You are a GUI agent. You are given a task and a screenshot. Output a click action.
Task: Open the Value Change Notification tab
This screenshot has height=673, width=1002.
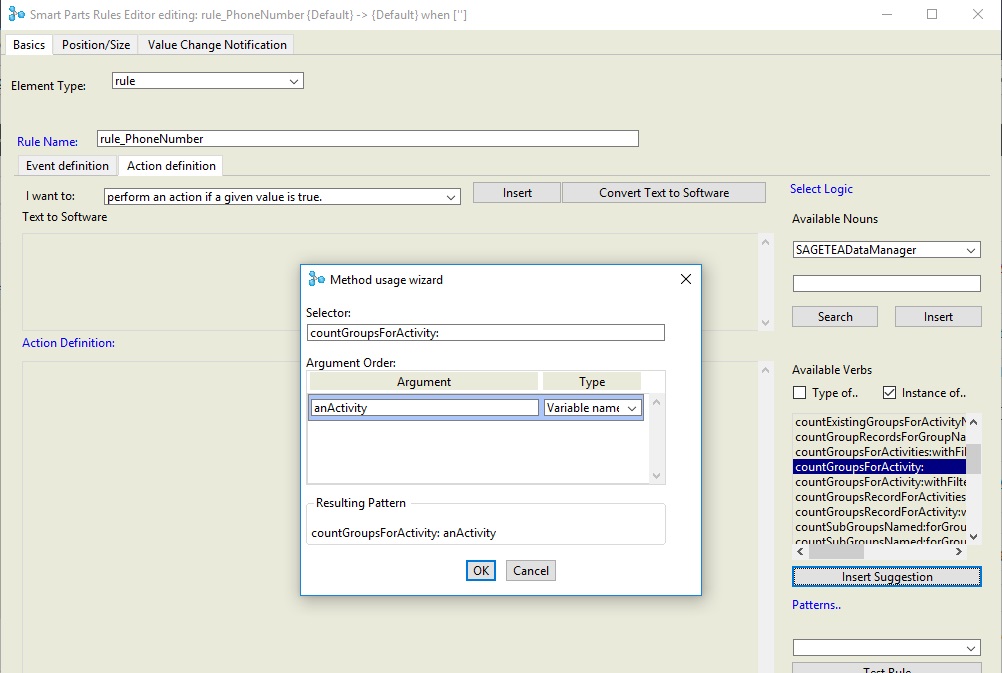click(x=217, y=45)
